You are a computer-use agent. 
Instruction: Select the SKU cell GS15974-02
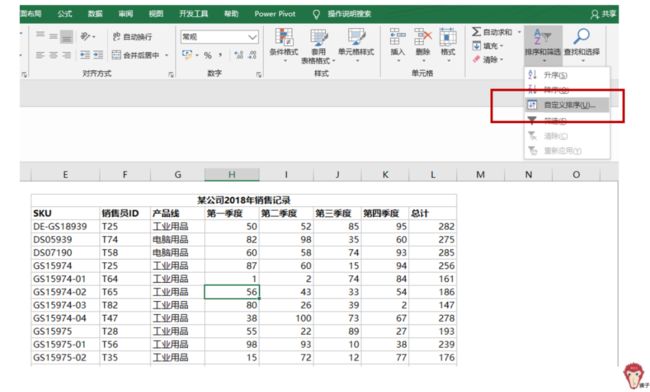(65, 292)
